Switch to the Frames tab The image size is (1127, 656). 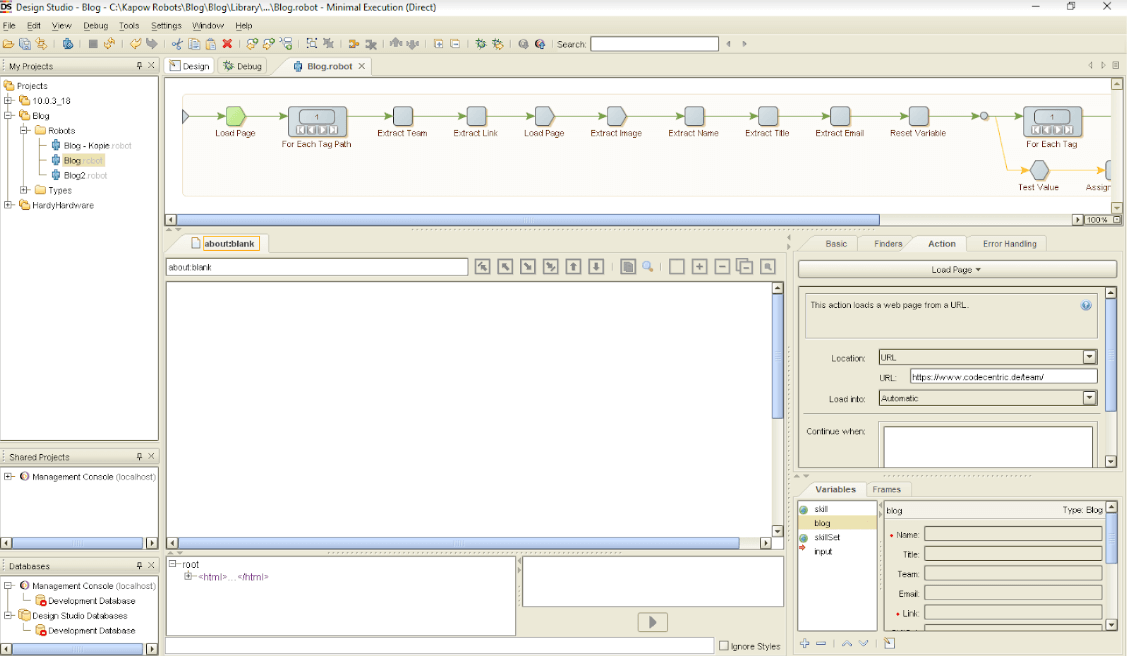point(888,489)
